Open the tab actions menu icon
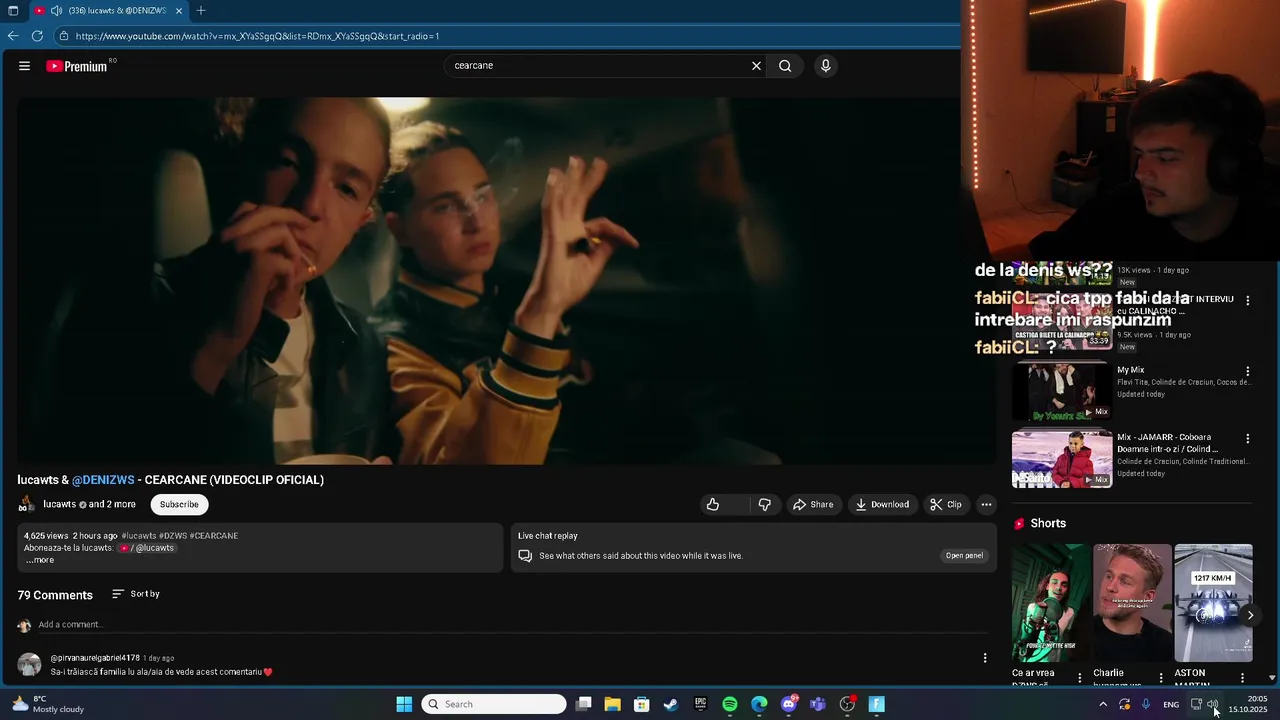 [x=13, y=11]
